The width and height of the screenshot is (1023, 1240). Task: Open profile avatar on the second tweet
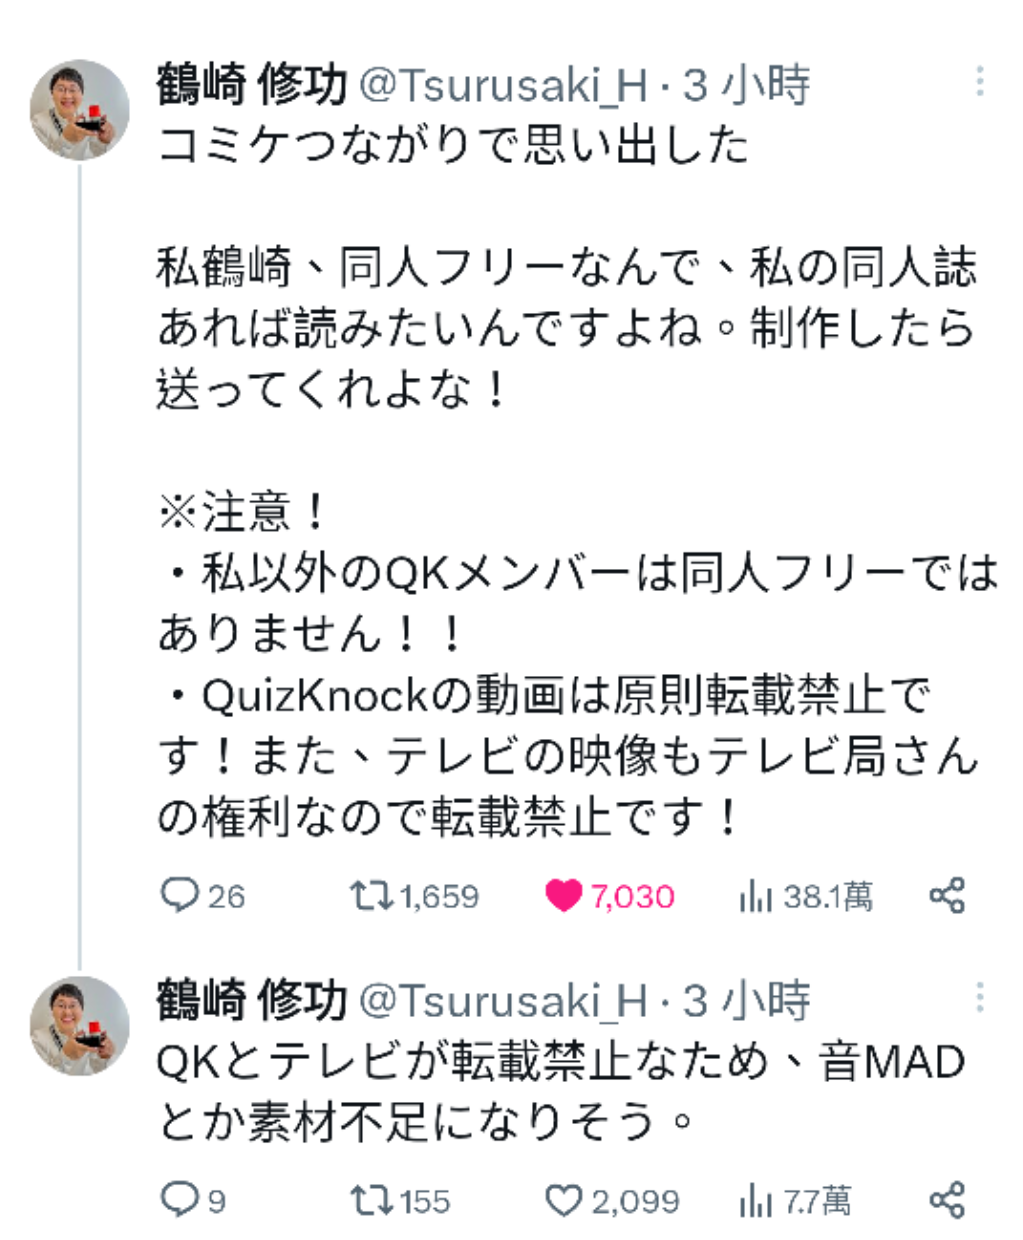click(x=80, y=1025)
